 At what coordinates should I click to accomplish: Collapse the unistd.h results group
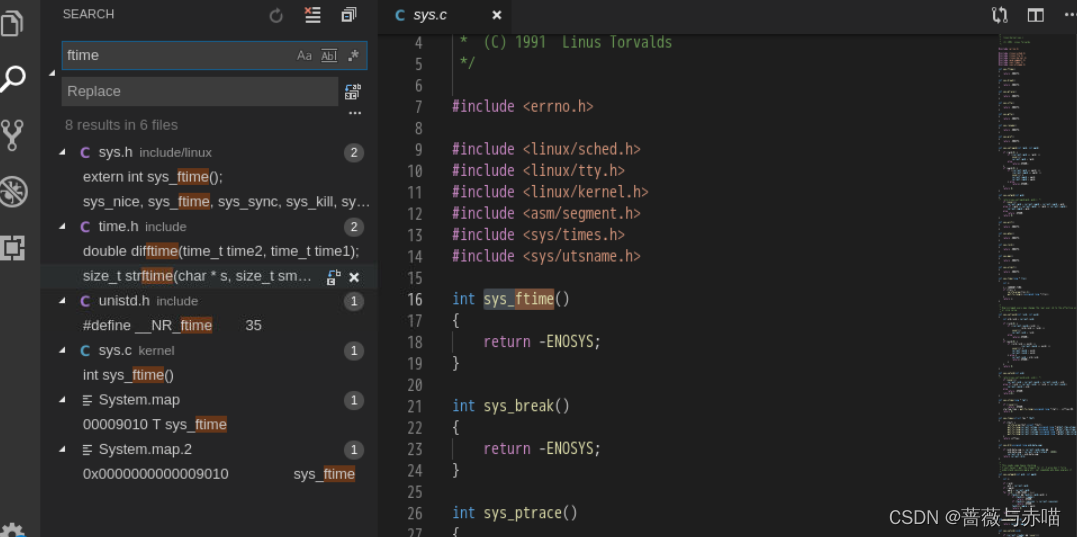(63, 301)
